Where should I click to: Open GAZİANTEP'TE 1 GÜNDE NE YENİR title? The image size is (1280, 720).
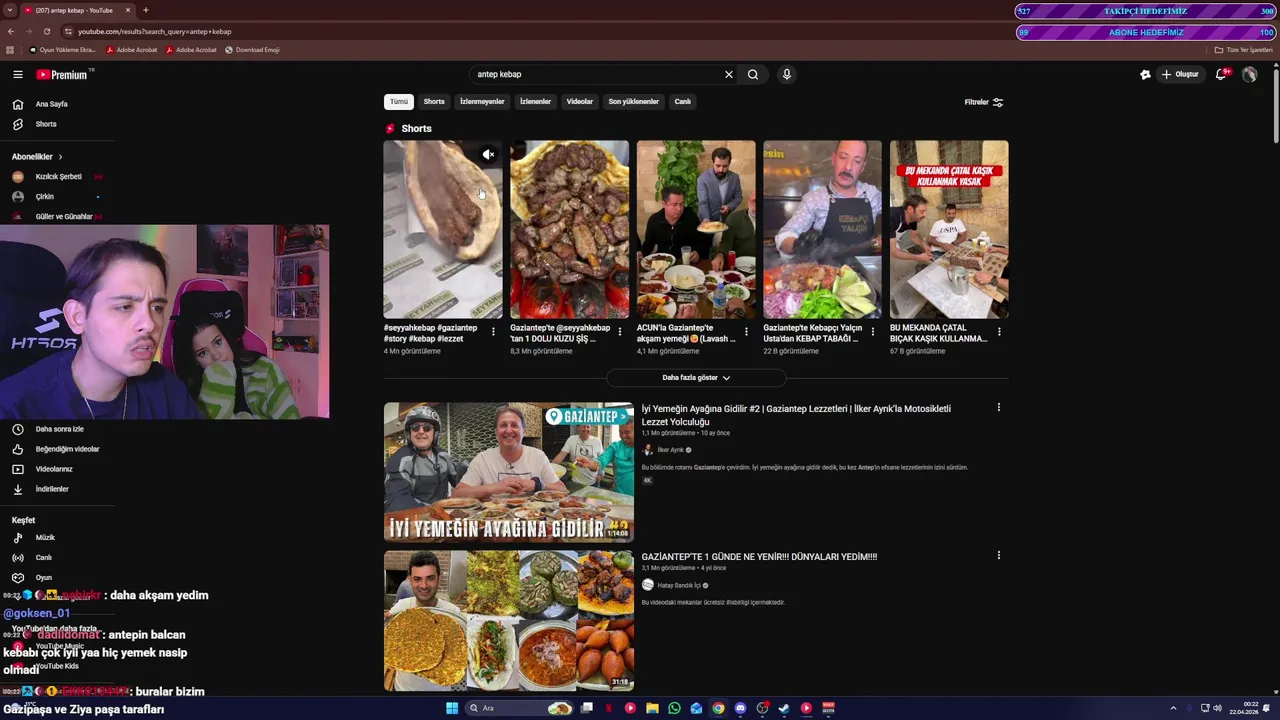coord(759,557)
